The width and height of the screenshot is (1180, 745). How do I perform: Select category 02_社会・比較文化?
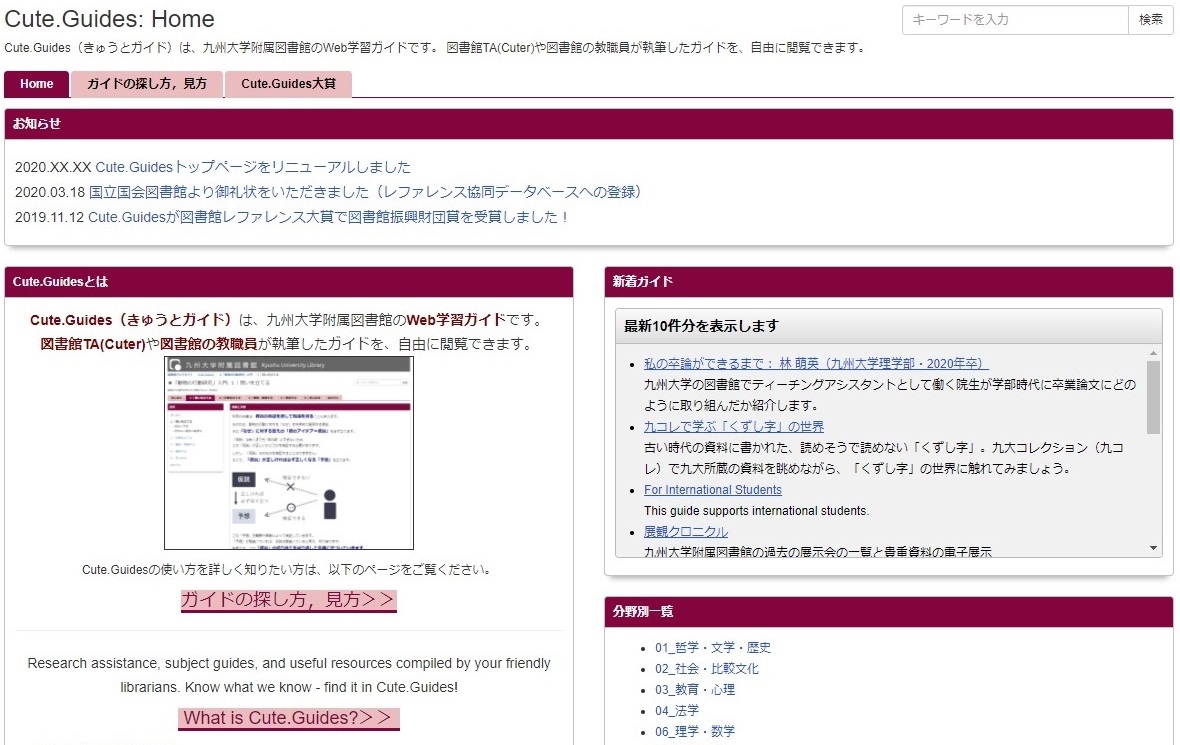click(707, 668)
